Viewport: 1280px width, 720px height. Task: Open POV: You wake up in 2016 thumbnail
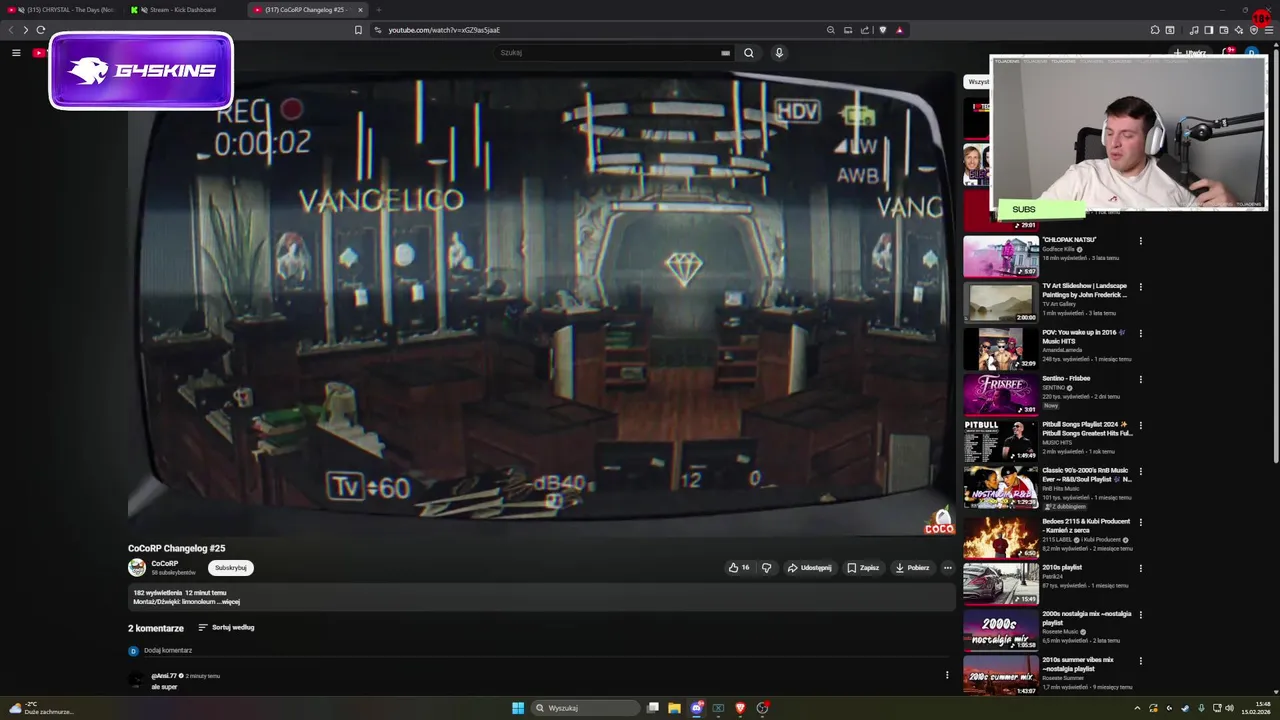[x=1001, y=349]
